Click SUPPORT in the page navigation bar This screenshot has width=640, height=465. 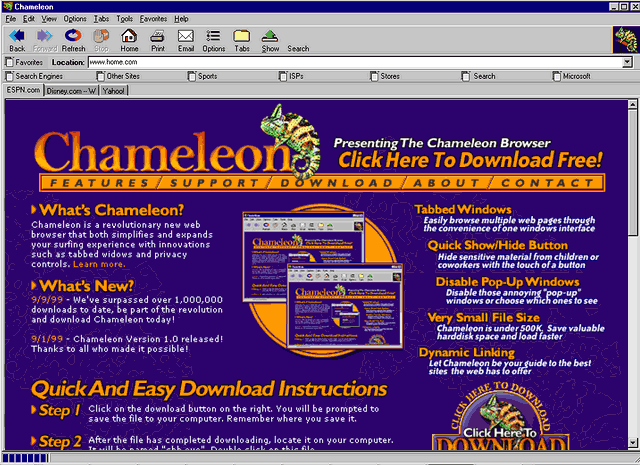tap(214, 183)
